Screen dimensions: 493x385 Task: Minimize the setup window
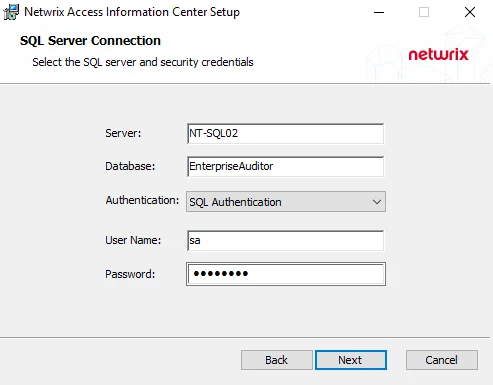coord(379,12)
